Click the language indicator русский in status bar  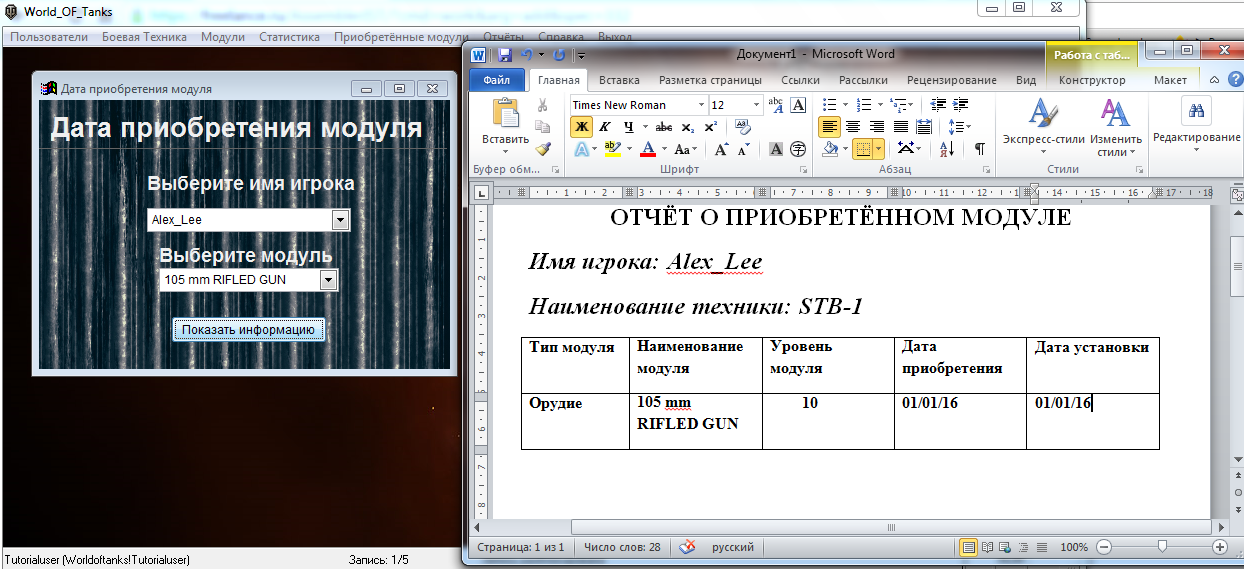pos(733,548)
